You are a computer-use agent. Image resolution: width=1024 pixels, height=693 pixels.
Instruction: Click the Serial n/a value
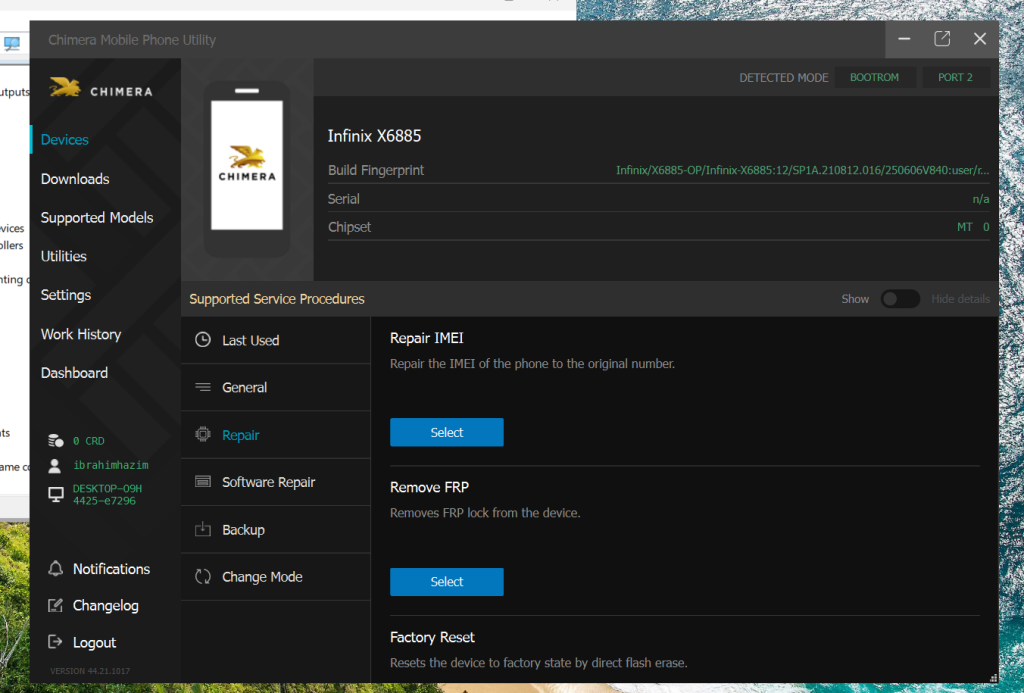click(980, 199)
